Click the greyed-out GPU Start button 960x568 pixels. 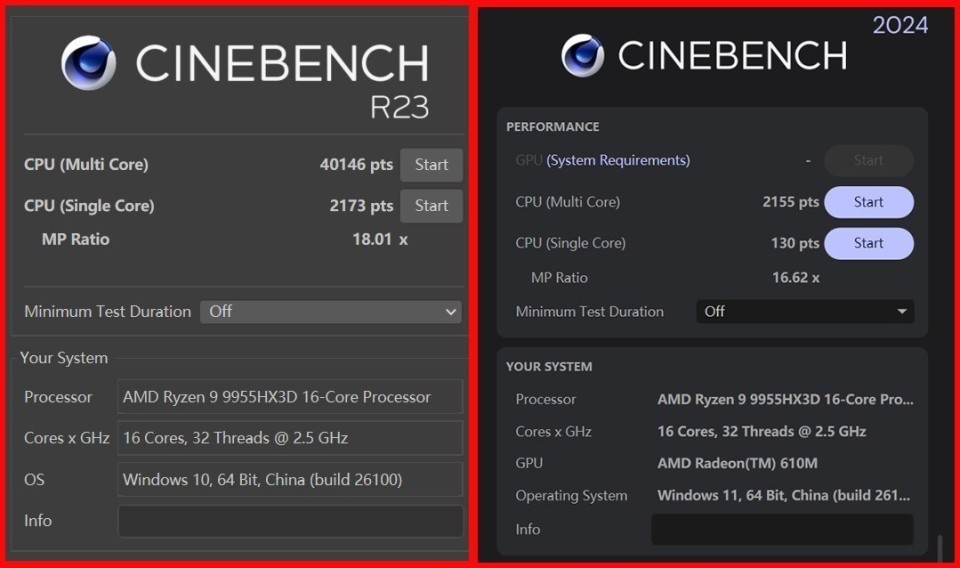point(868,160)
